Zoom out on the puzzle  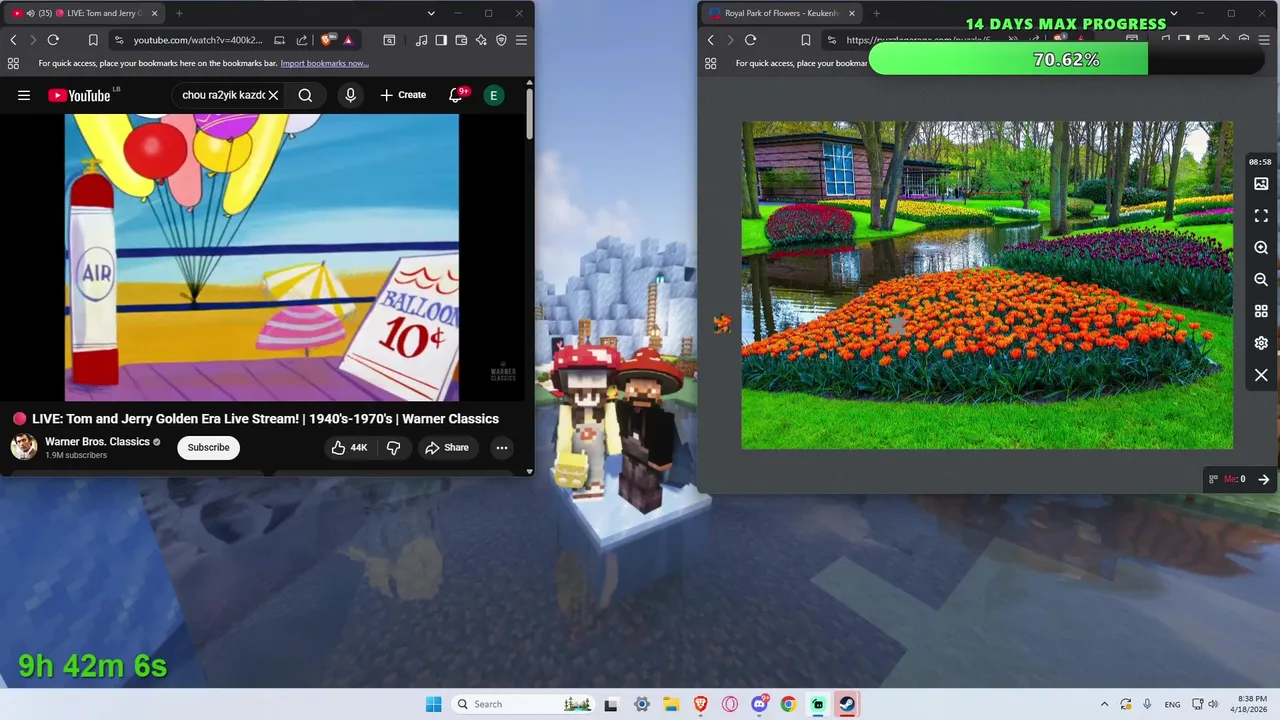[x=1261, y=280]
